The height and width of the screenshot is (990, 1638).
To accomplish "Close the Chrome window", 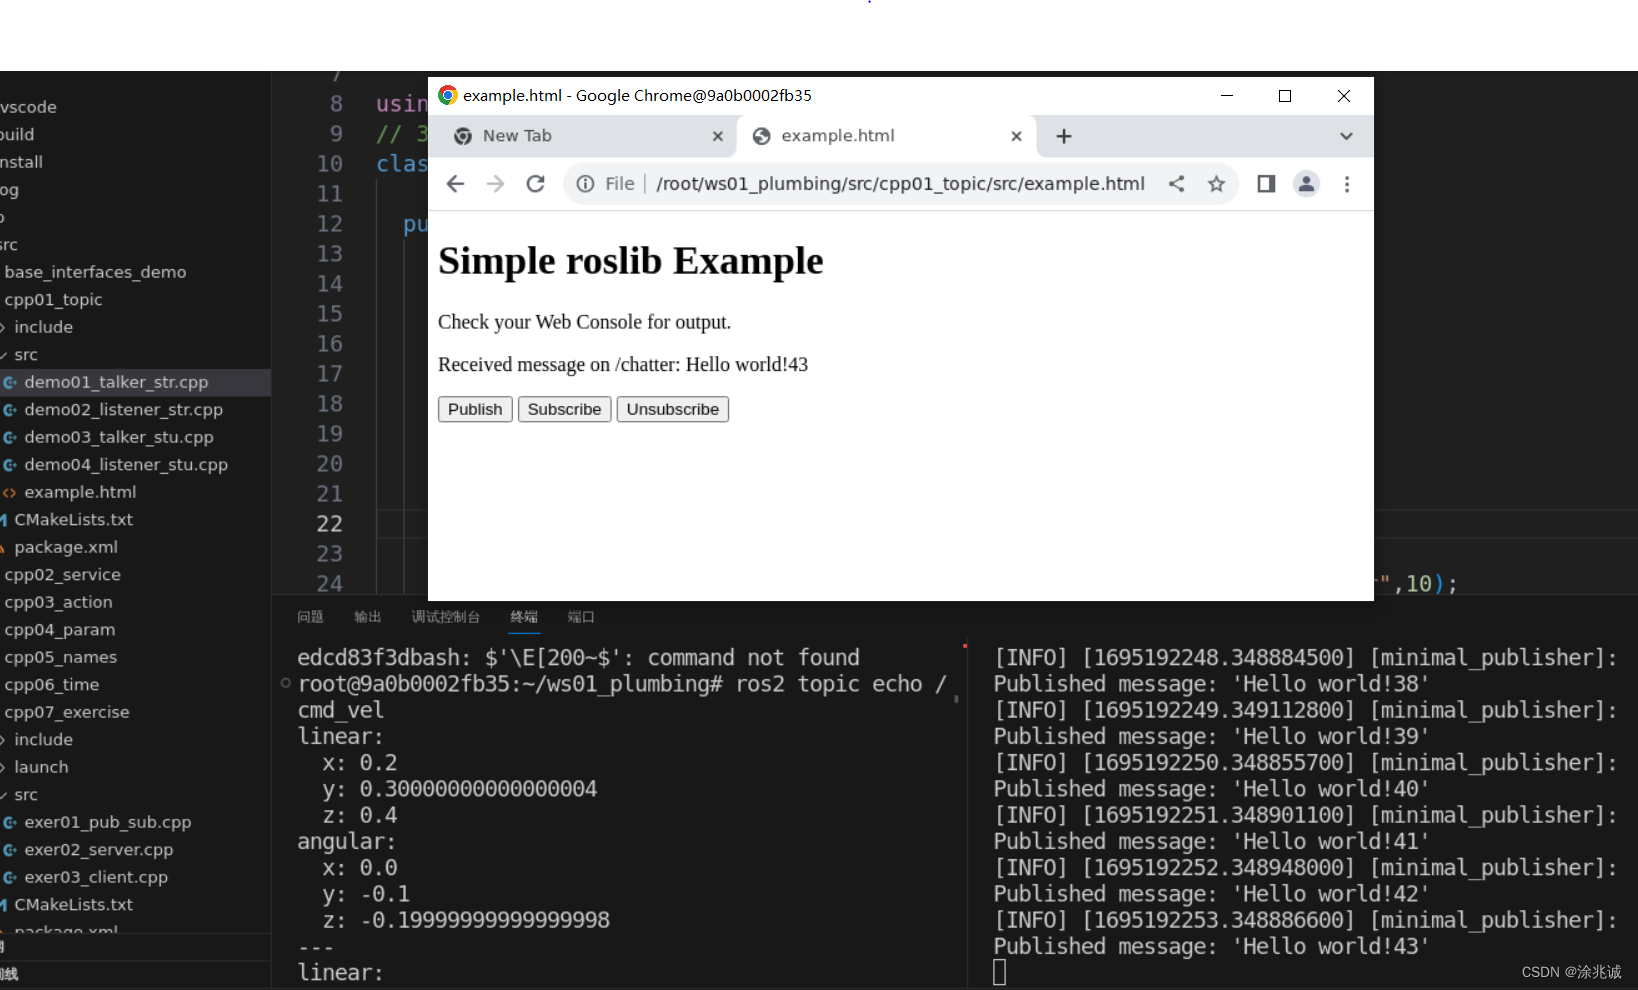I will point(1344,96).
